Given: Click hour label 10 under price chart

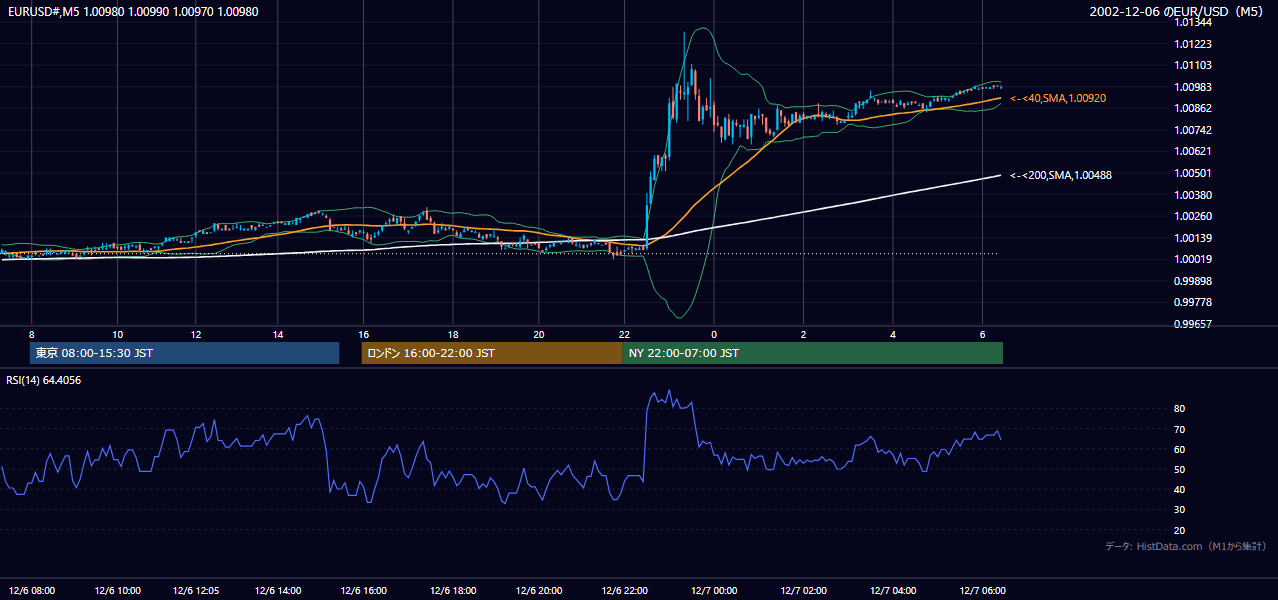Looking at the screenshot, I should (x=118, y=334).
